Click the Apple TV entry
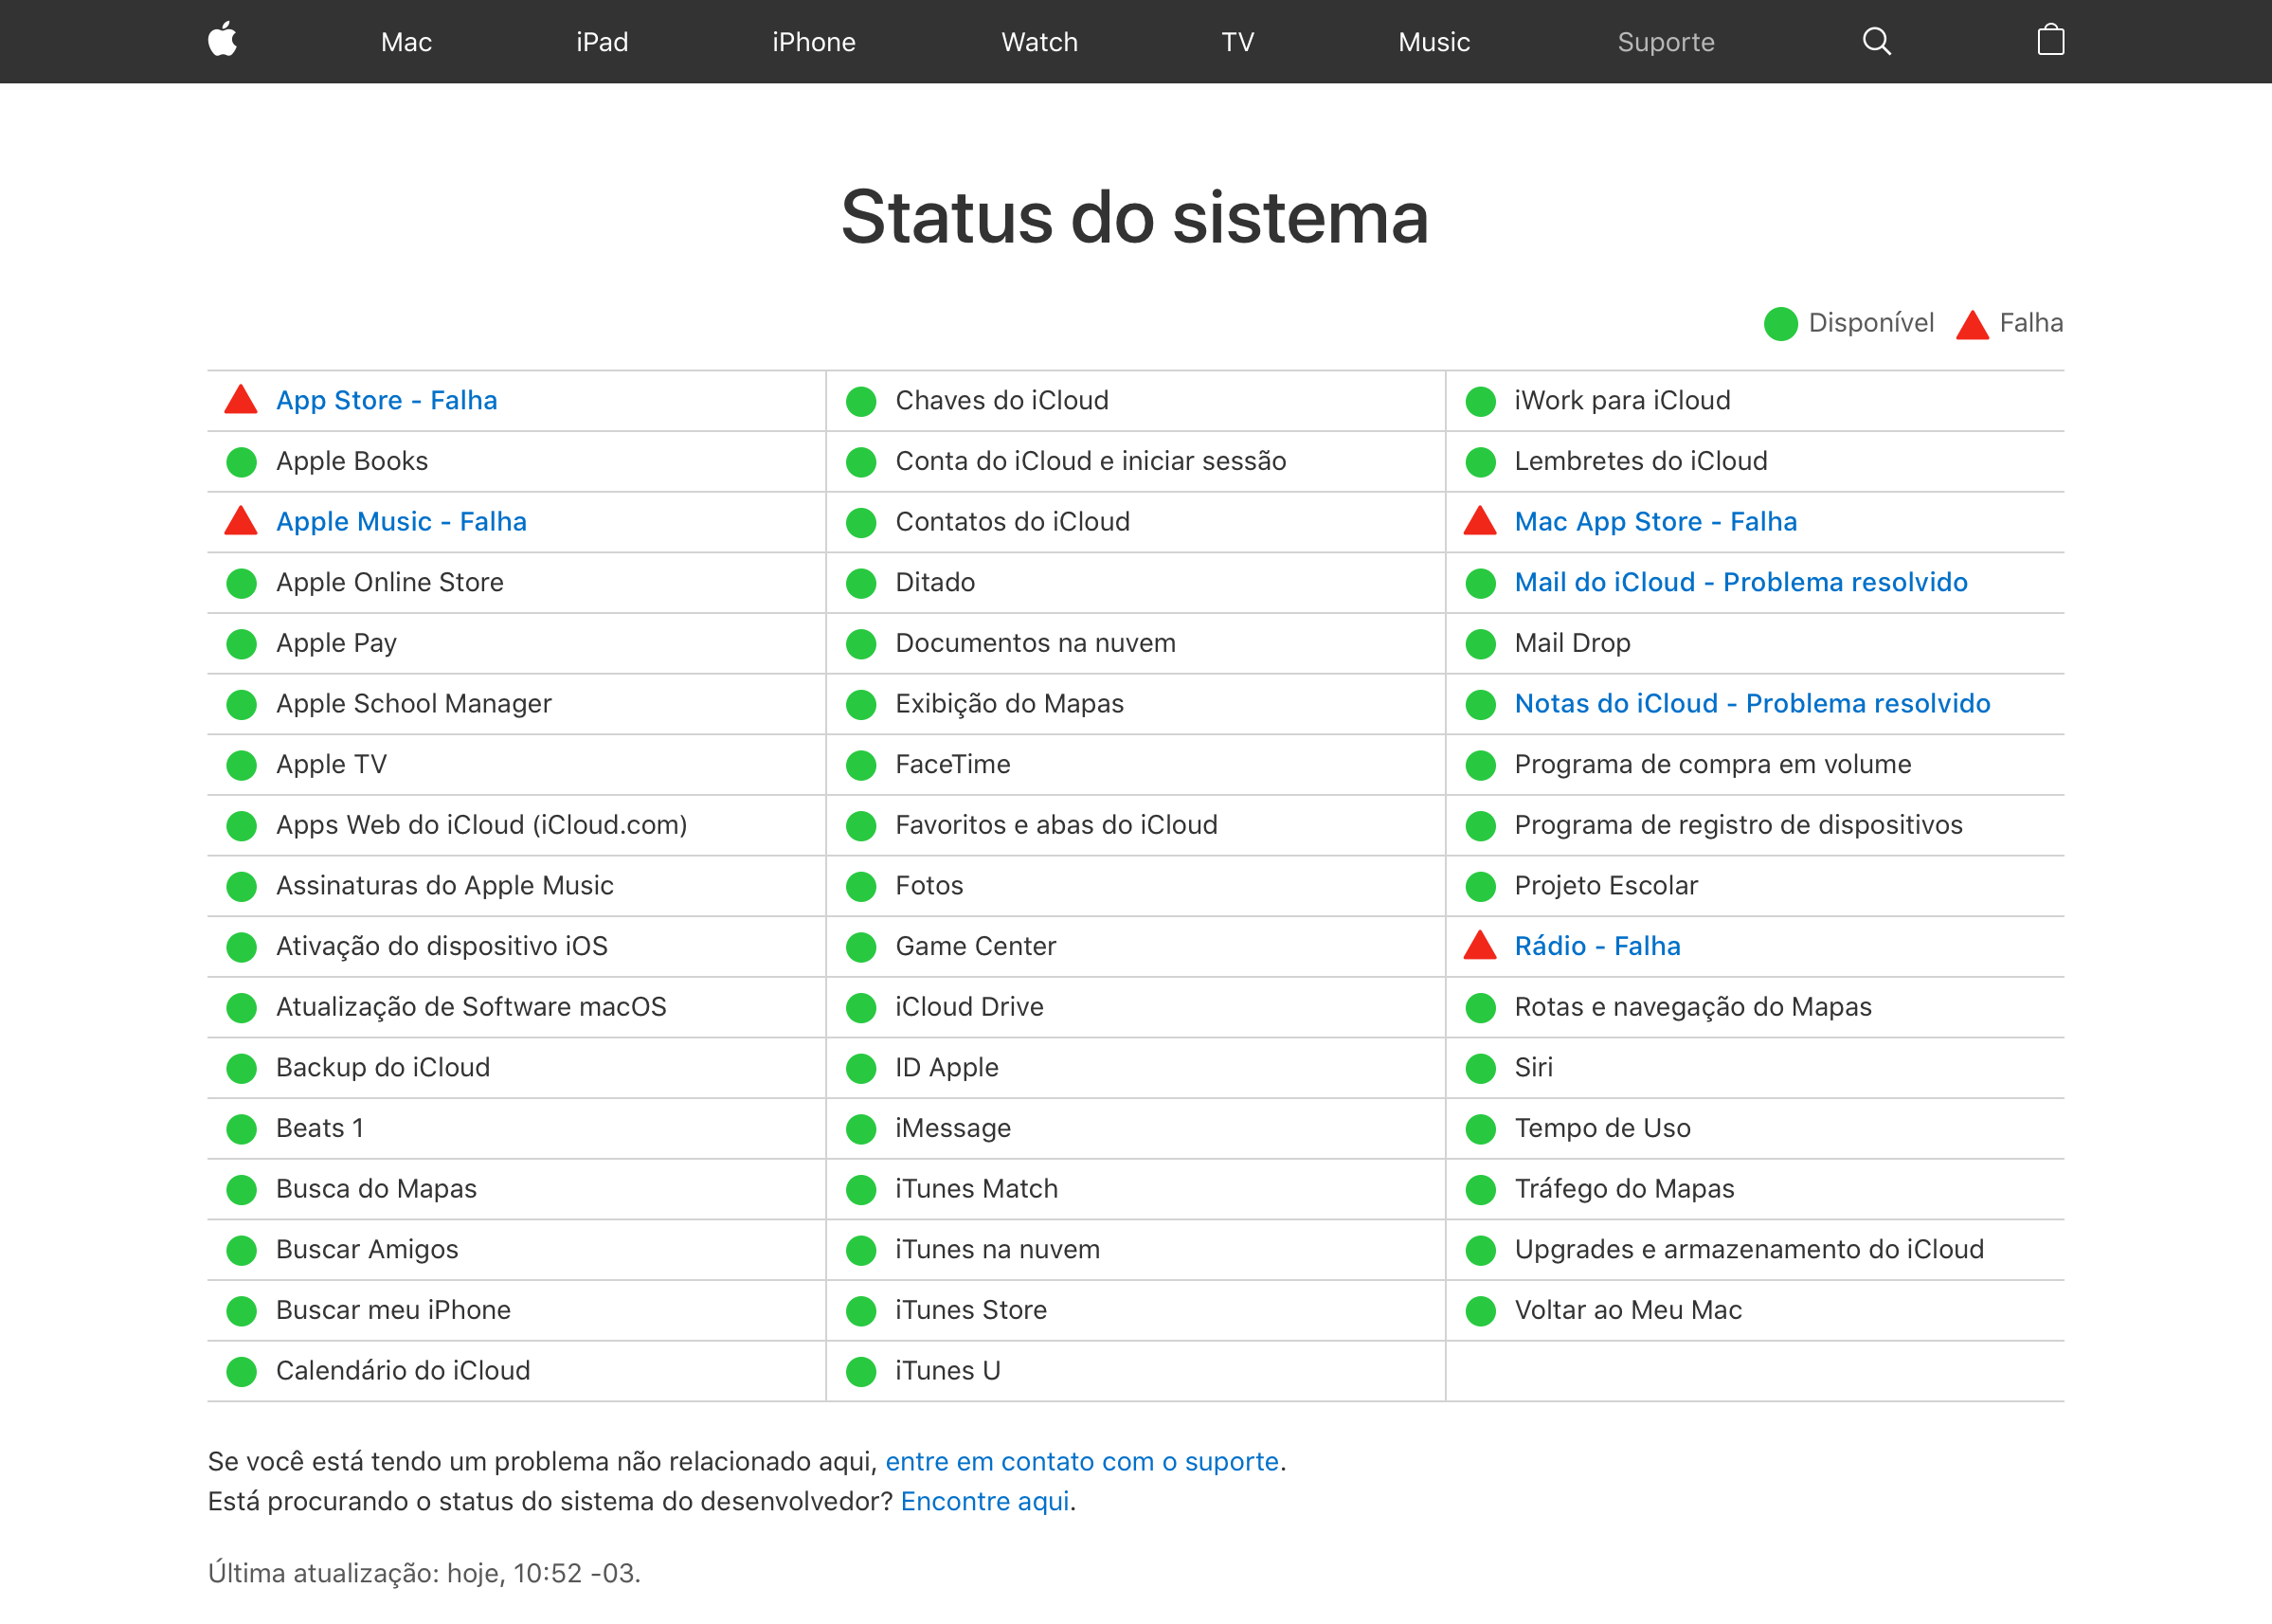 331,764
